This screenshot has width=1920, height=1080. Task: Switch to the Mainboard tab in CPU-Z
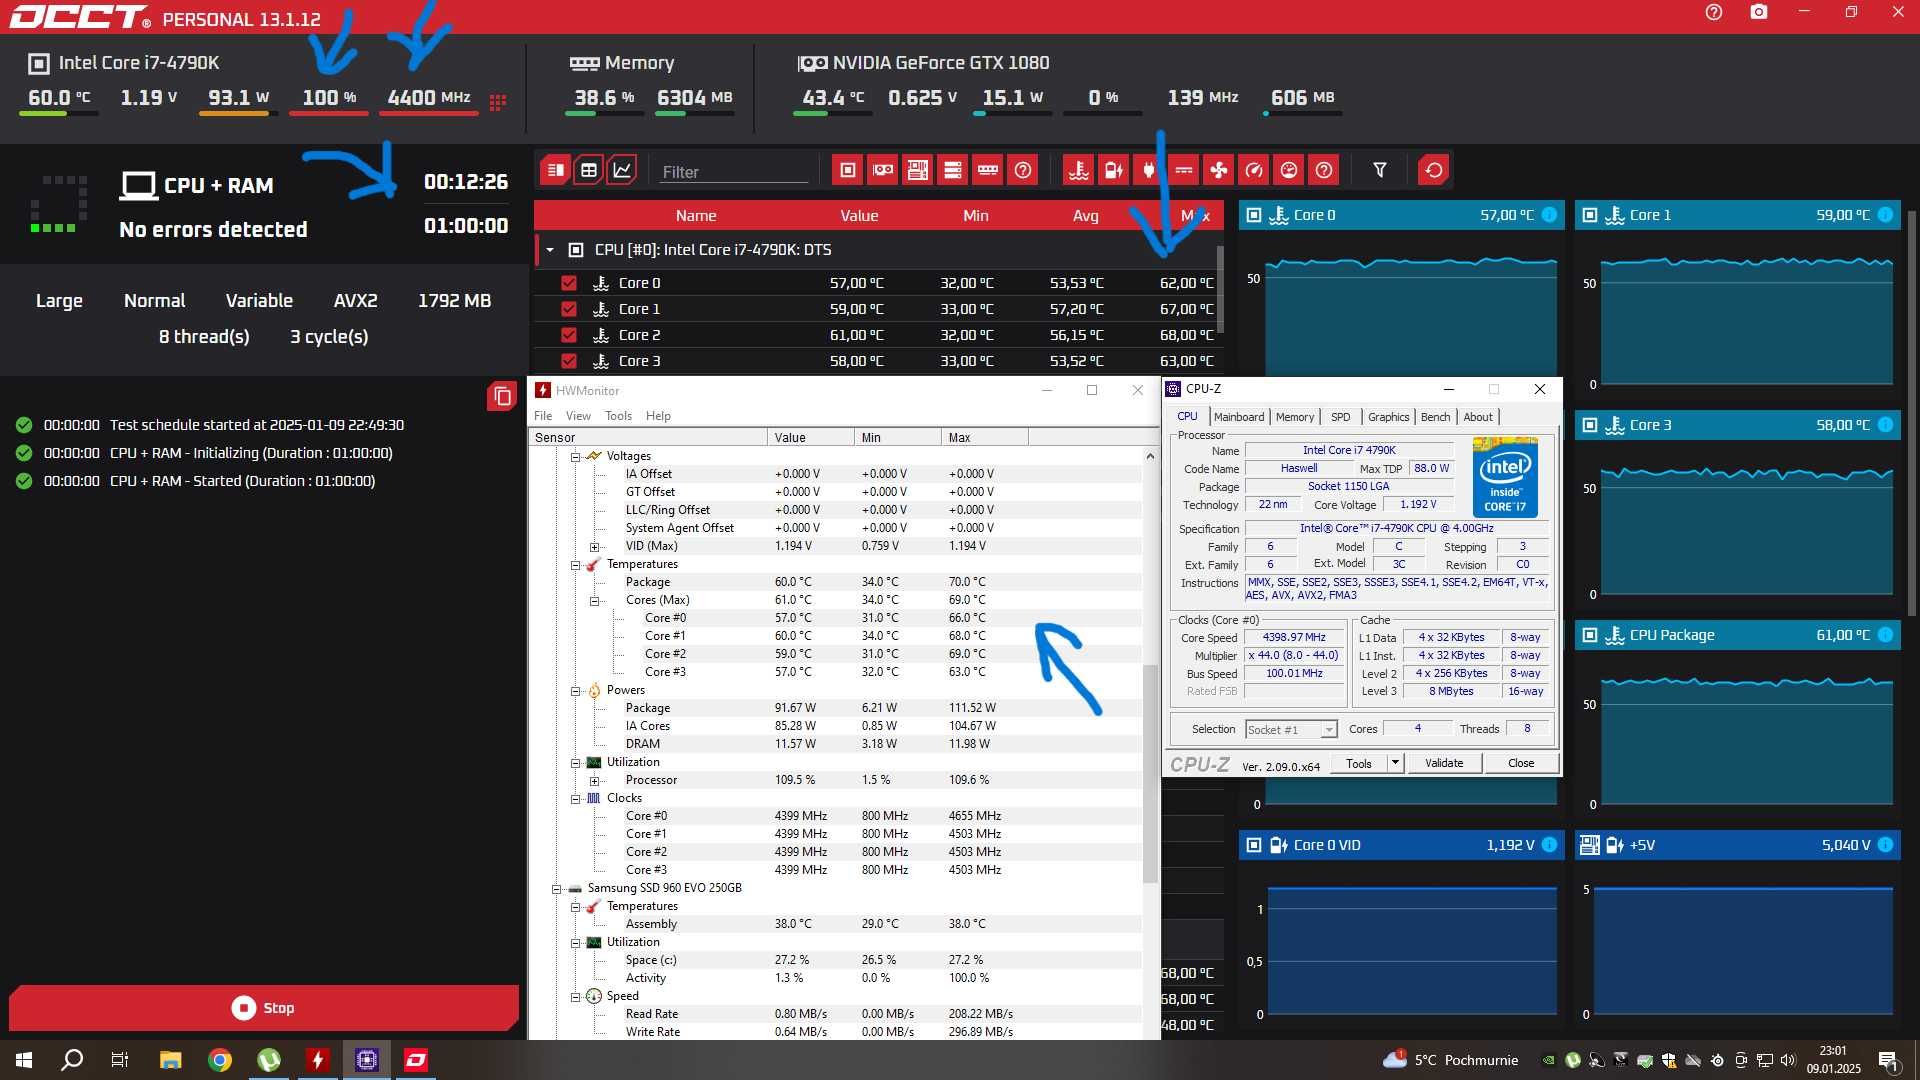pyautogui.click(x=1239, y=417)
